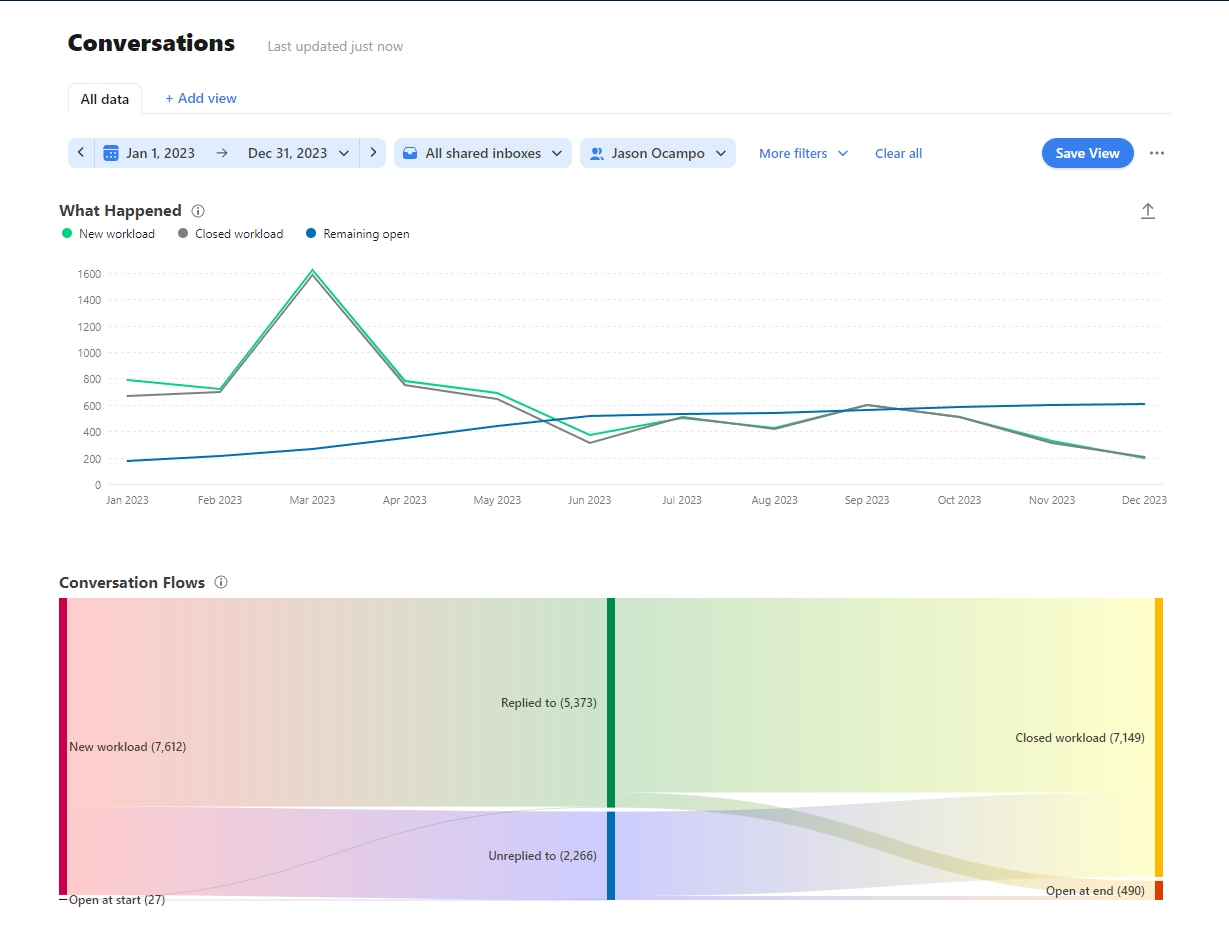Export the What Happened chart

(1148, 211)
